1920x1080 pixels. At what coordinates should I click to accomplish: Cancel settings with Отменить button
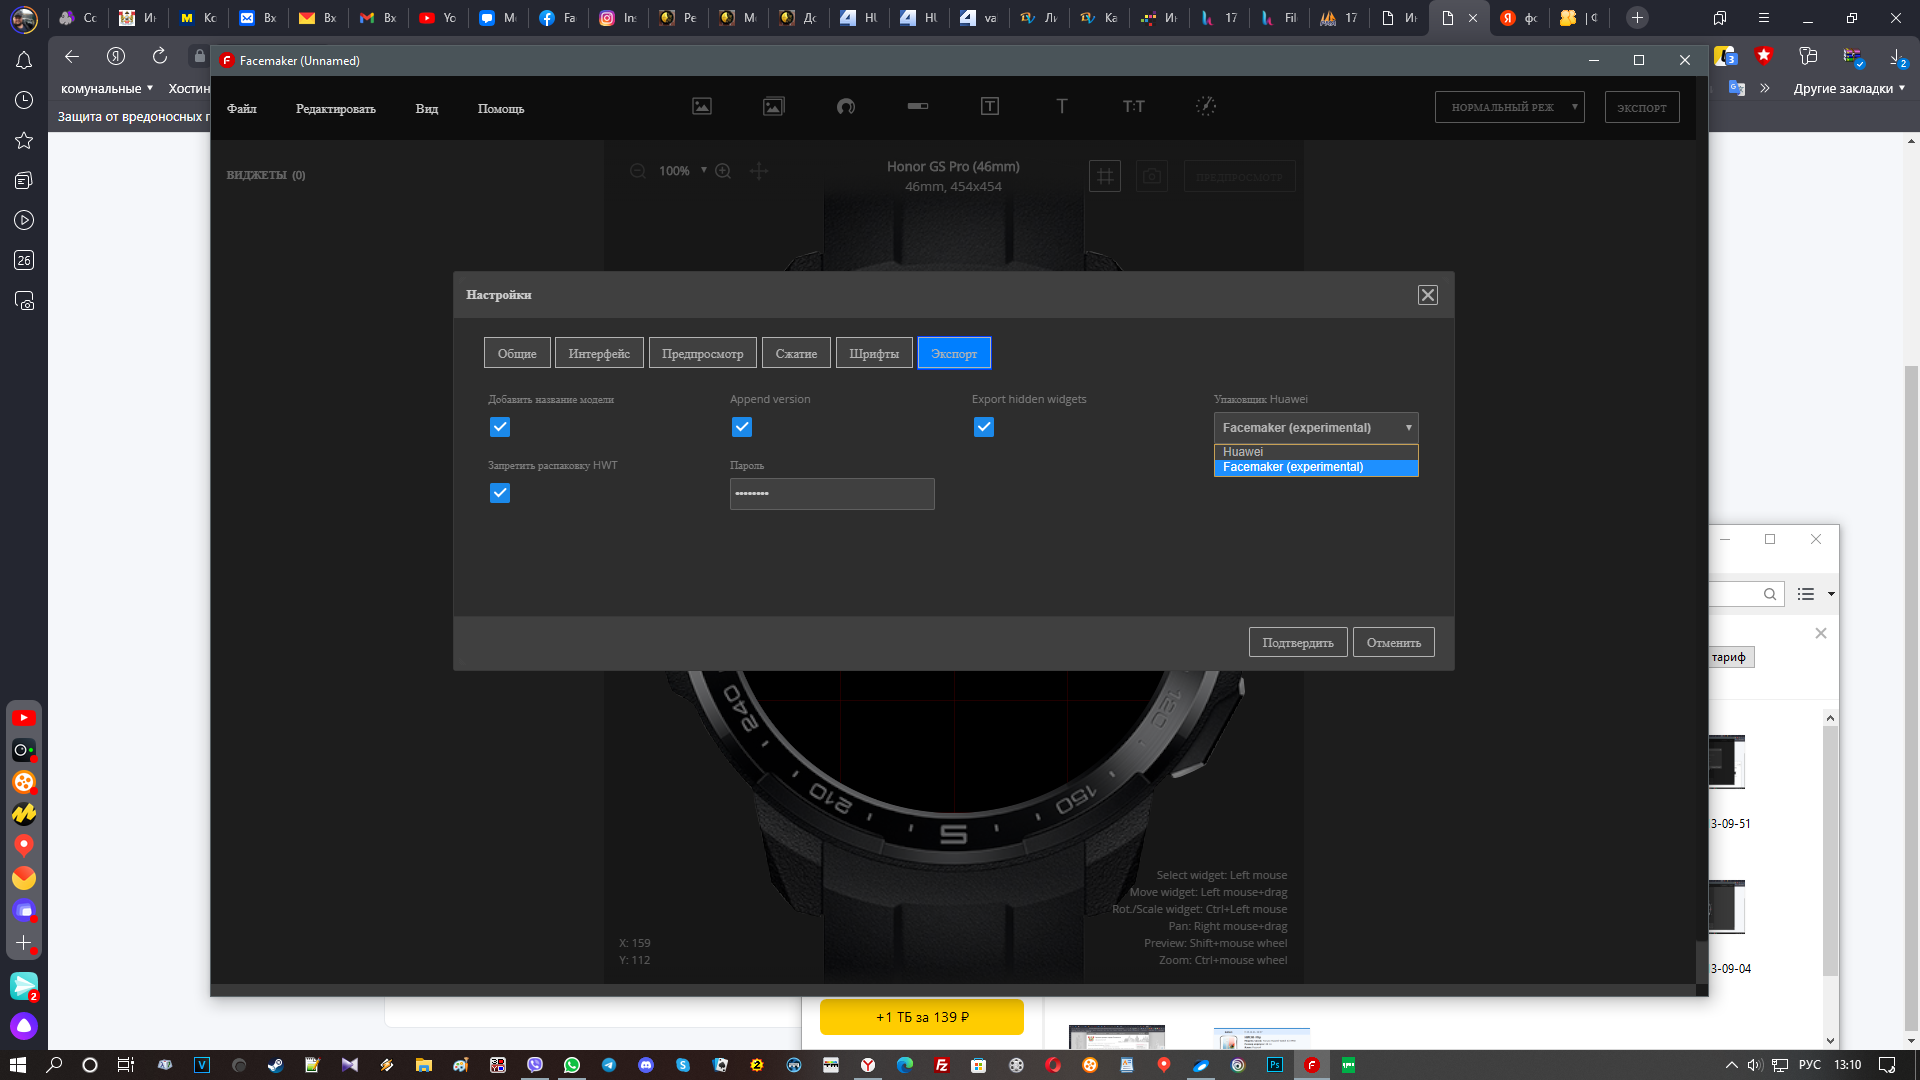(1394, 642)
